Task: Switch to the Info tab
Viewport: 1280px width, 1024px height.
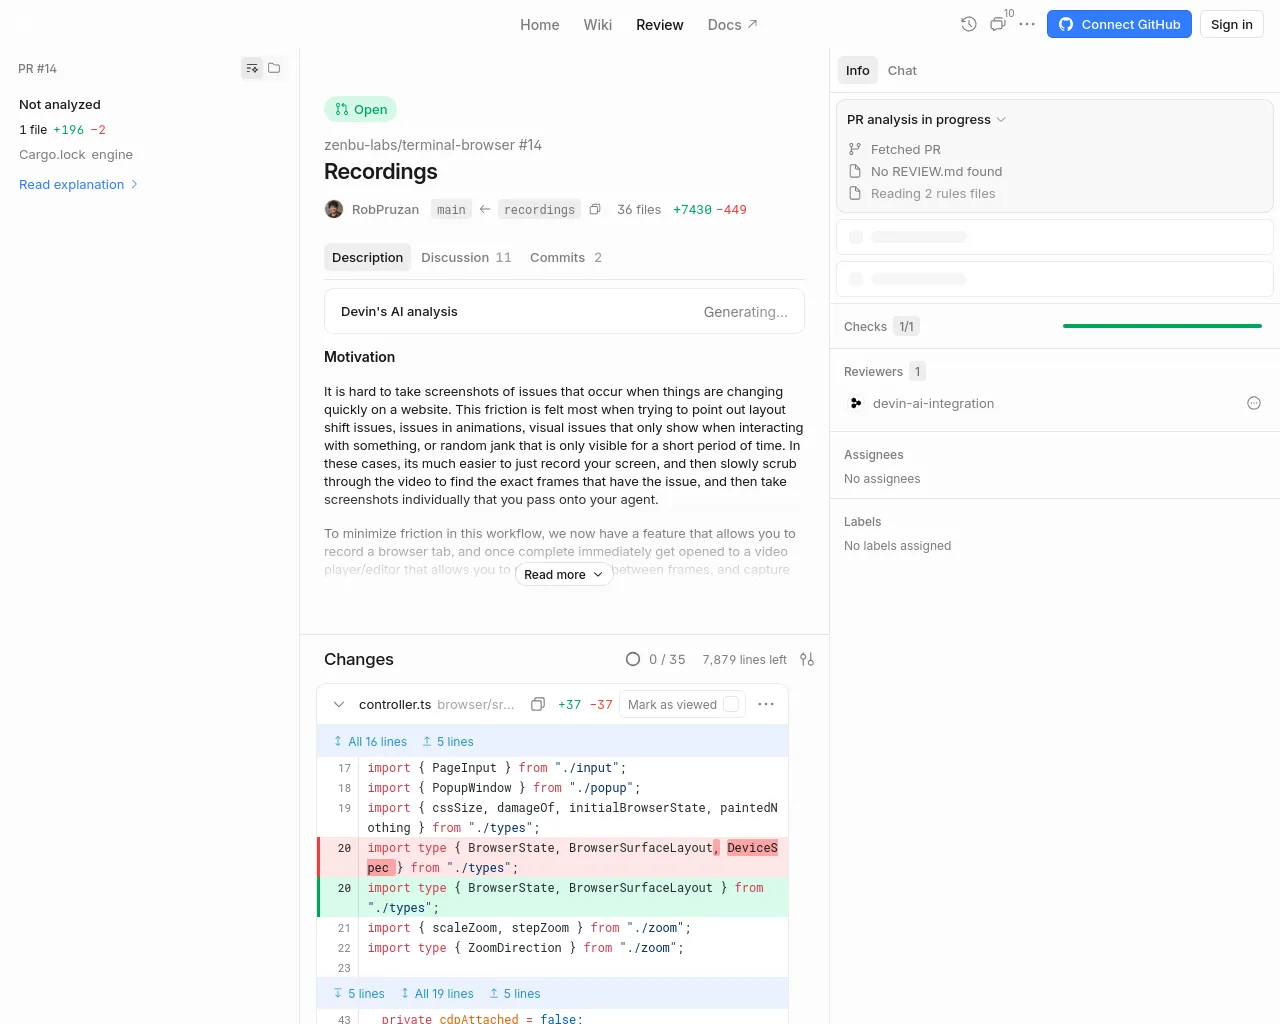Action: (858, 70)
